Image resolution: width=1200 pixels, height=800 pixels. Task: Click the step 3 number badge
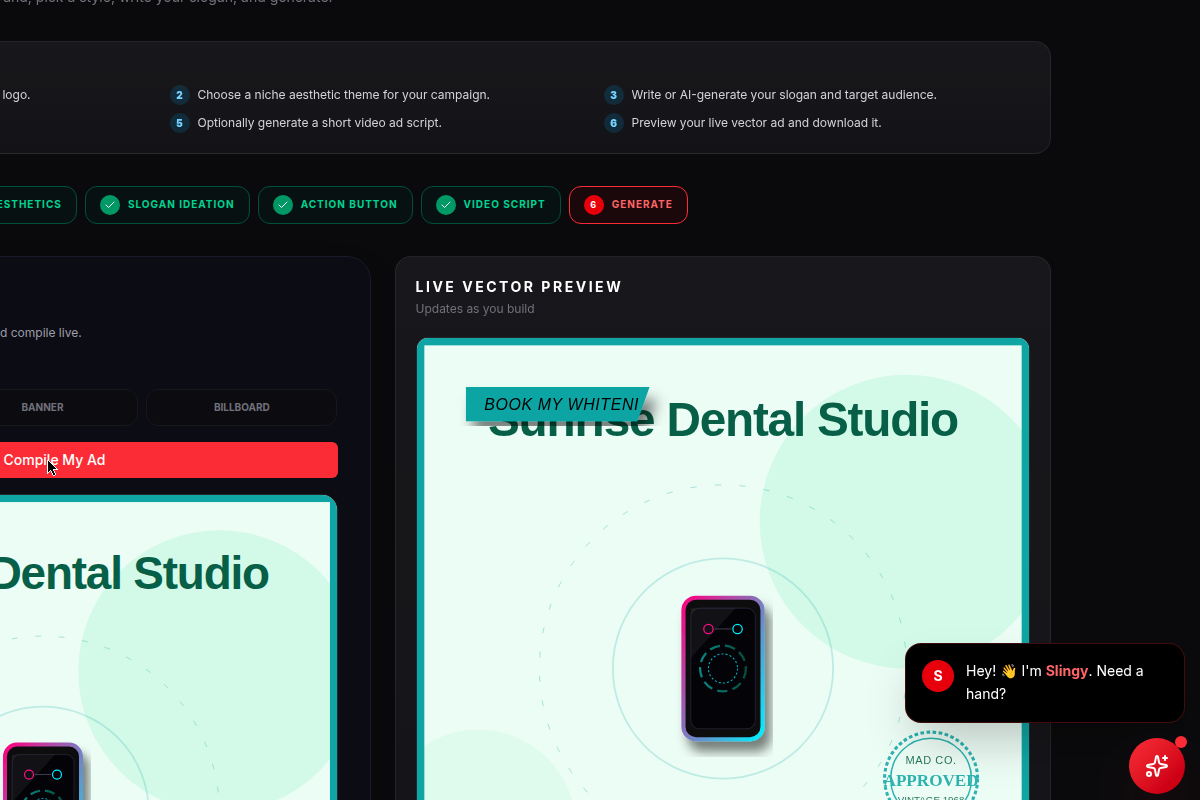[613, 95]
